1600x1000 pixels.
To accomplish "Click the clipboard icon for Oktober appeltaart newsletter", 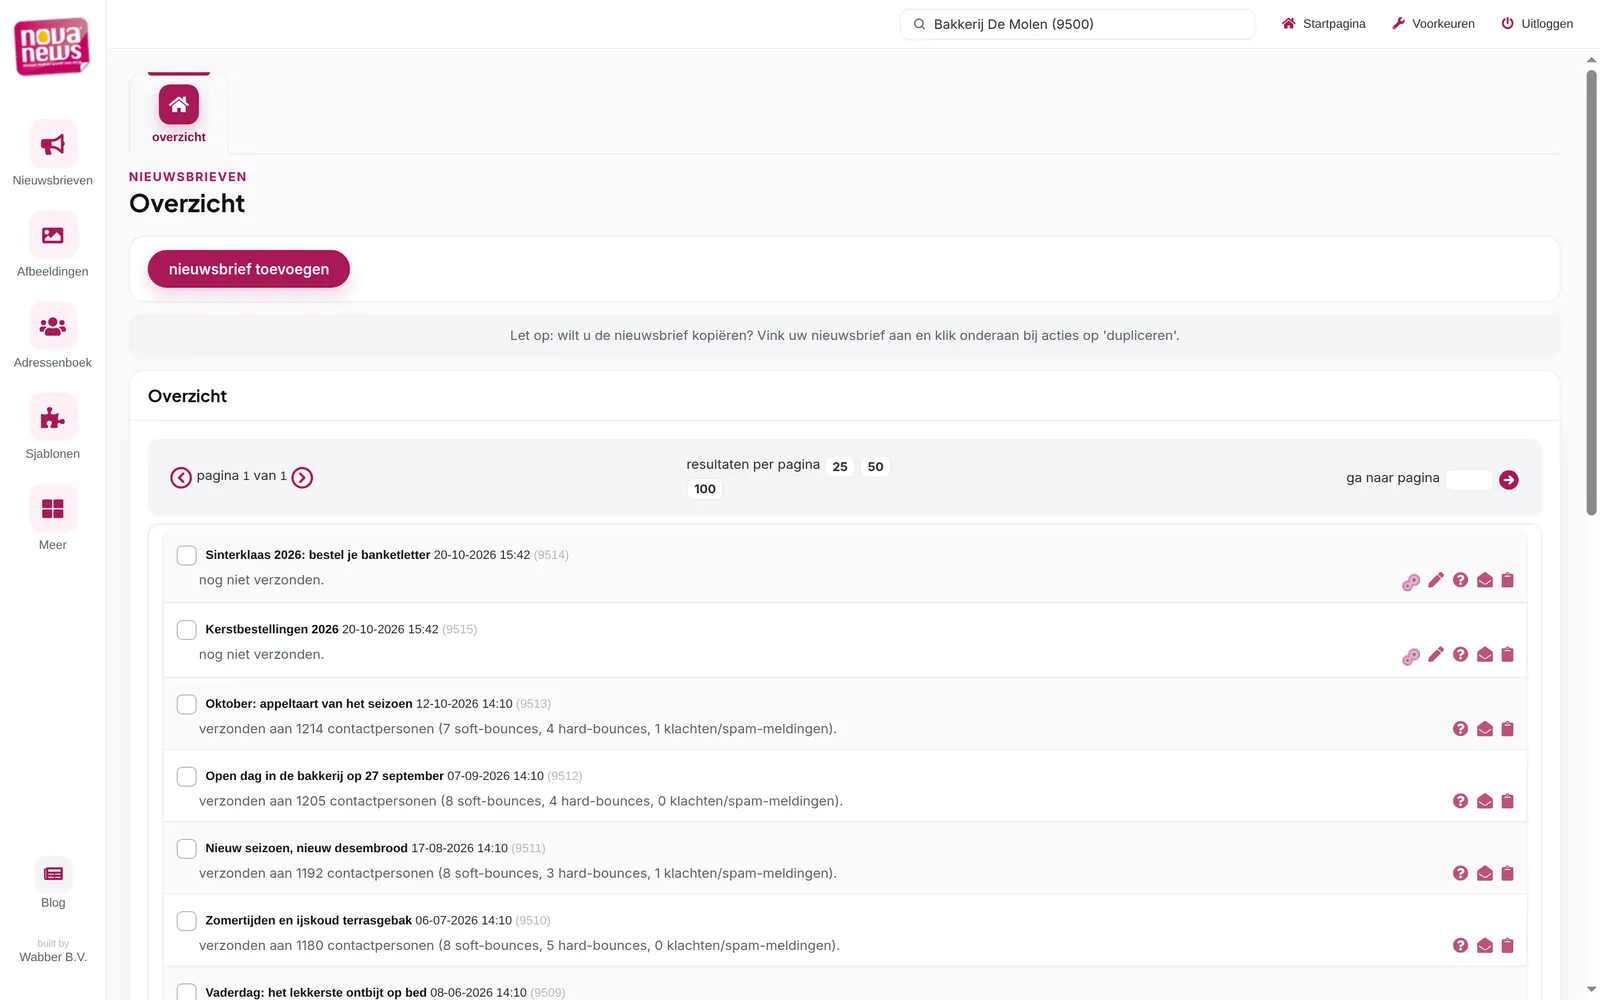I will (x=1508, y=729).
